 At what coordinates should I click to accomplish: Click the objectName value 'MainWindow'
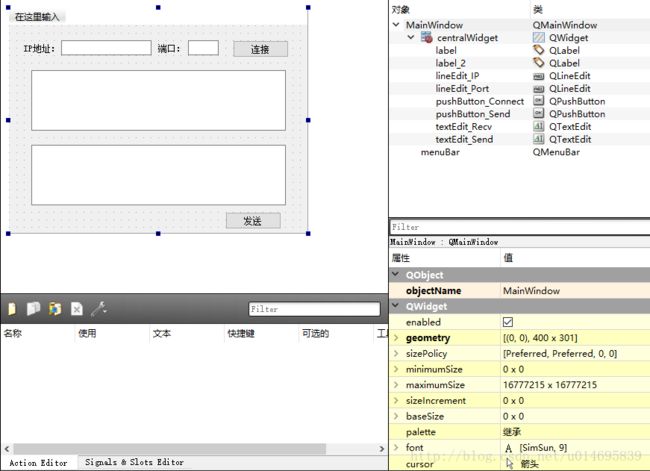coord(531,291)
